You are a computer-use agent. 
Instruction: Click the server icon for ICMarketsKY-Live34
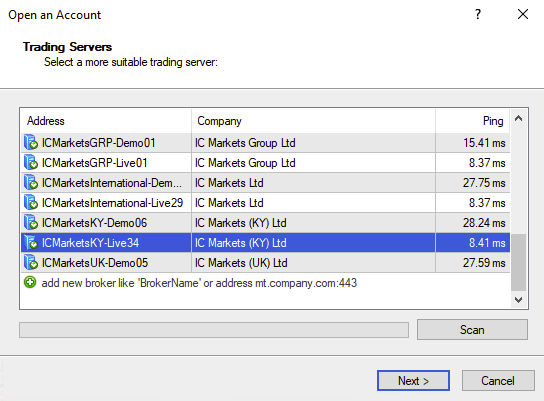(31, 242)
